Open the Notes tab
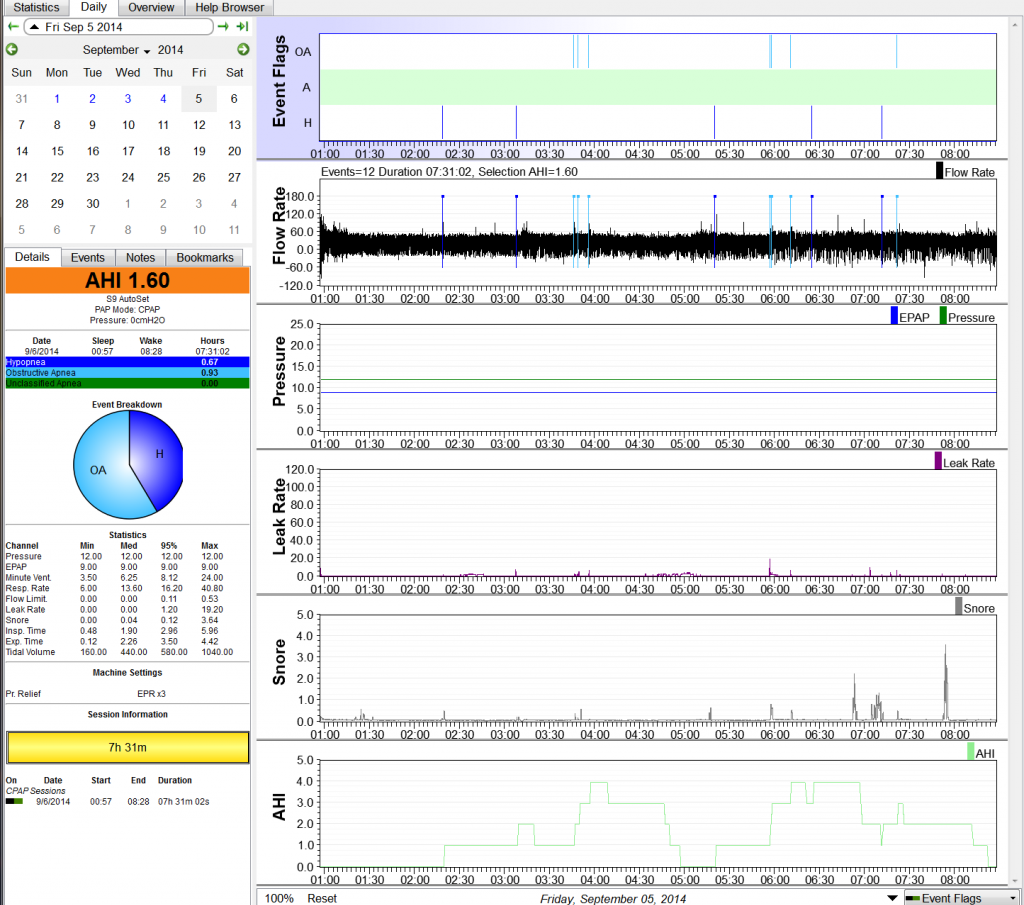This screenshot has height=905, width=1024. point(140,257)
